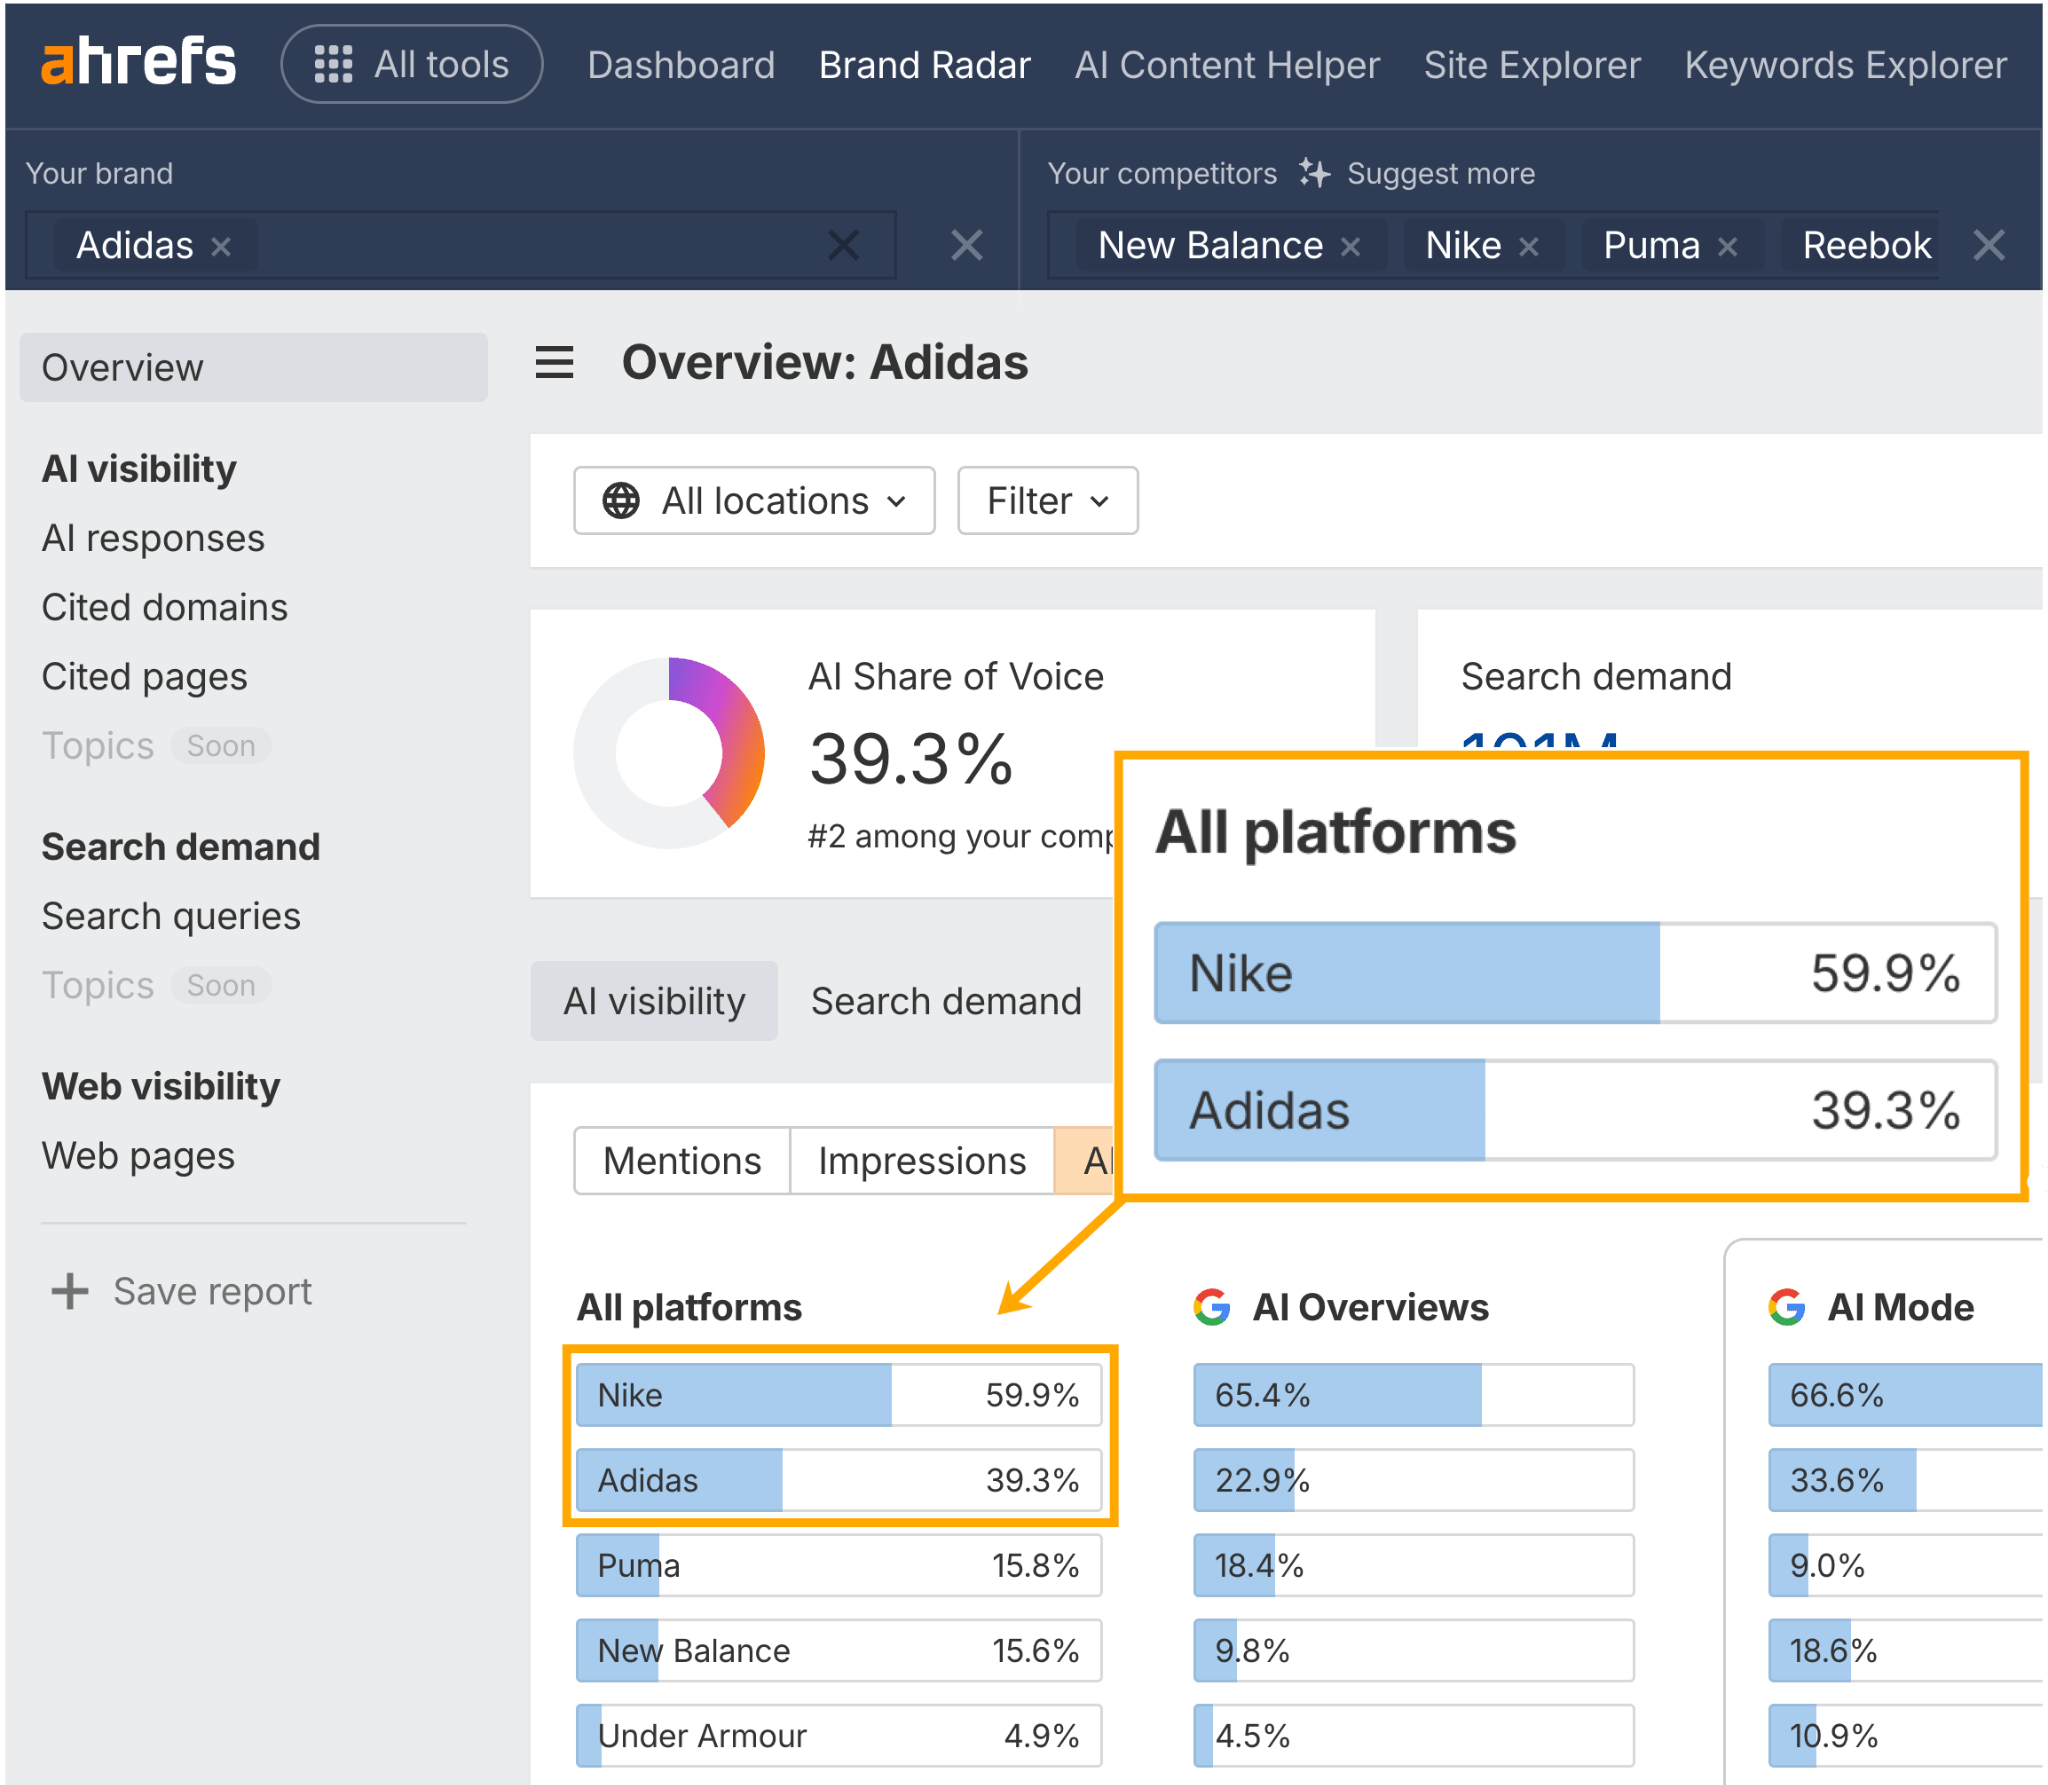Click the AI Overviews 22.9% bar
Viewport: 2048px width, 1785px height.
coord(1414,1480)
